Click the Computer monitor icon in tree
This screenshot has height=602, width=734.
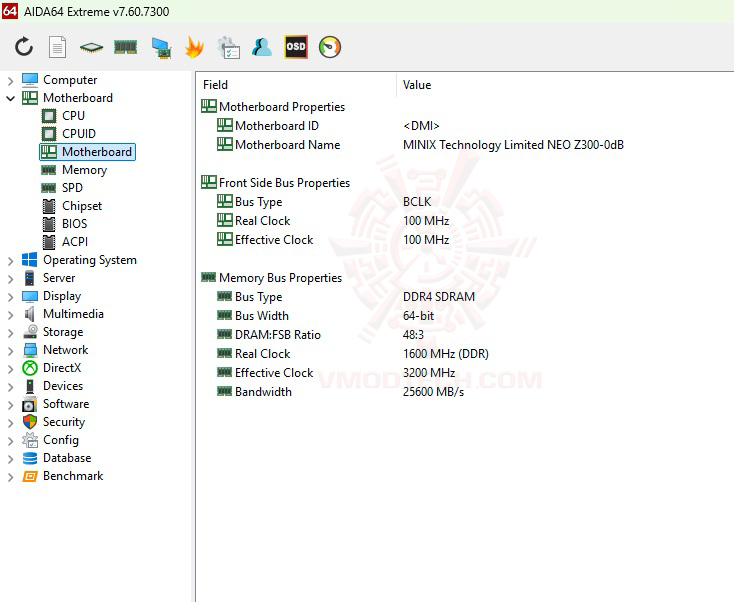30,80
